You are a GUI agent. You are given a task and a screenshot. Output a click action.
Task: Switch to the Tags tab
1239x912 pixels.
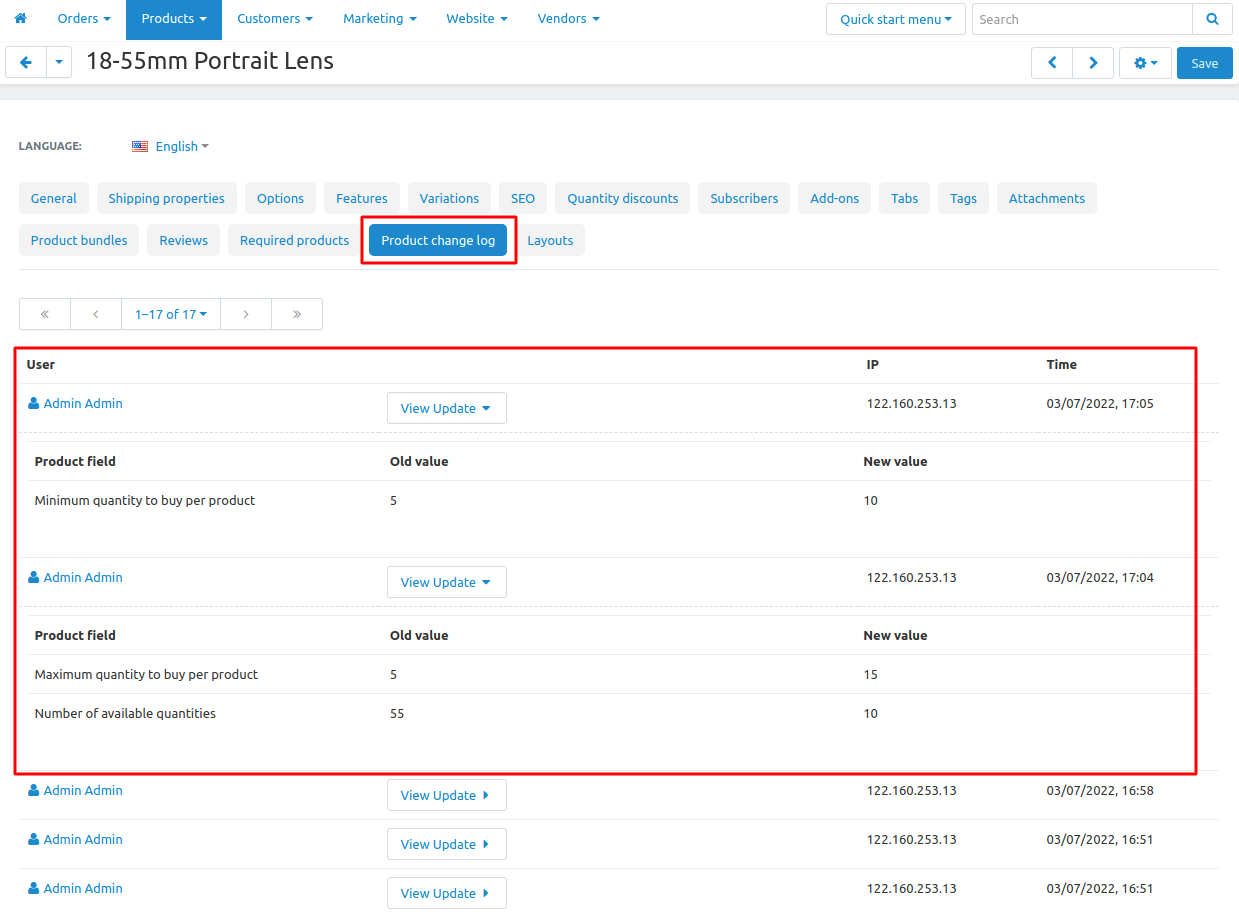pyautogui.click(x=964, y=198)
